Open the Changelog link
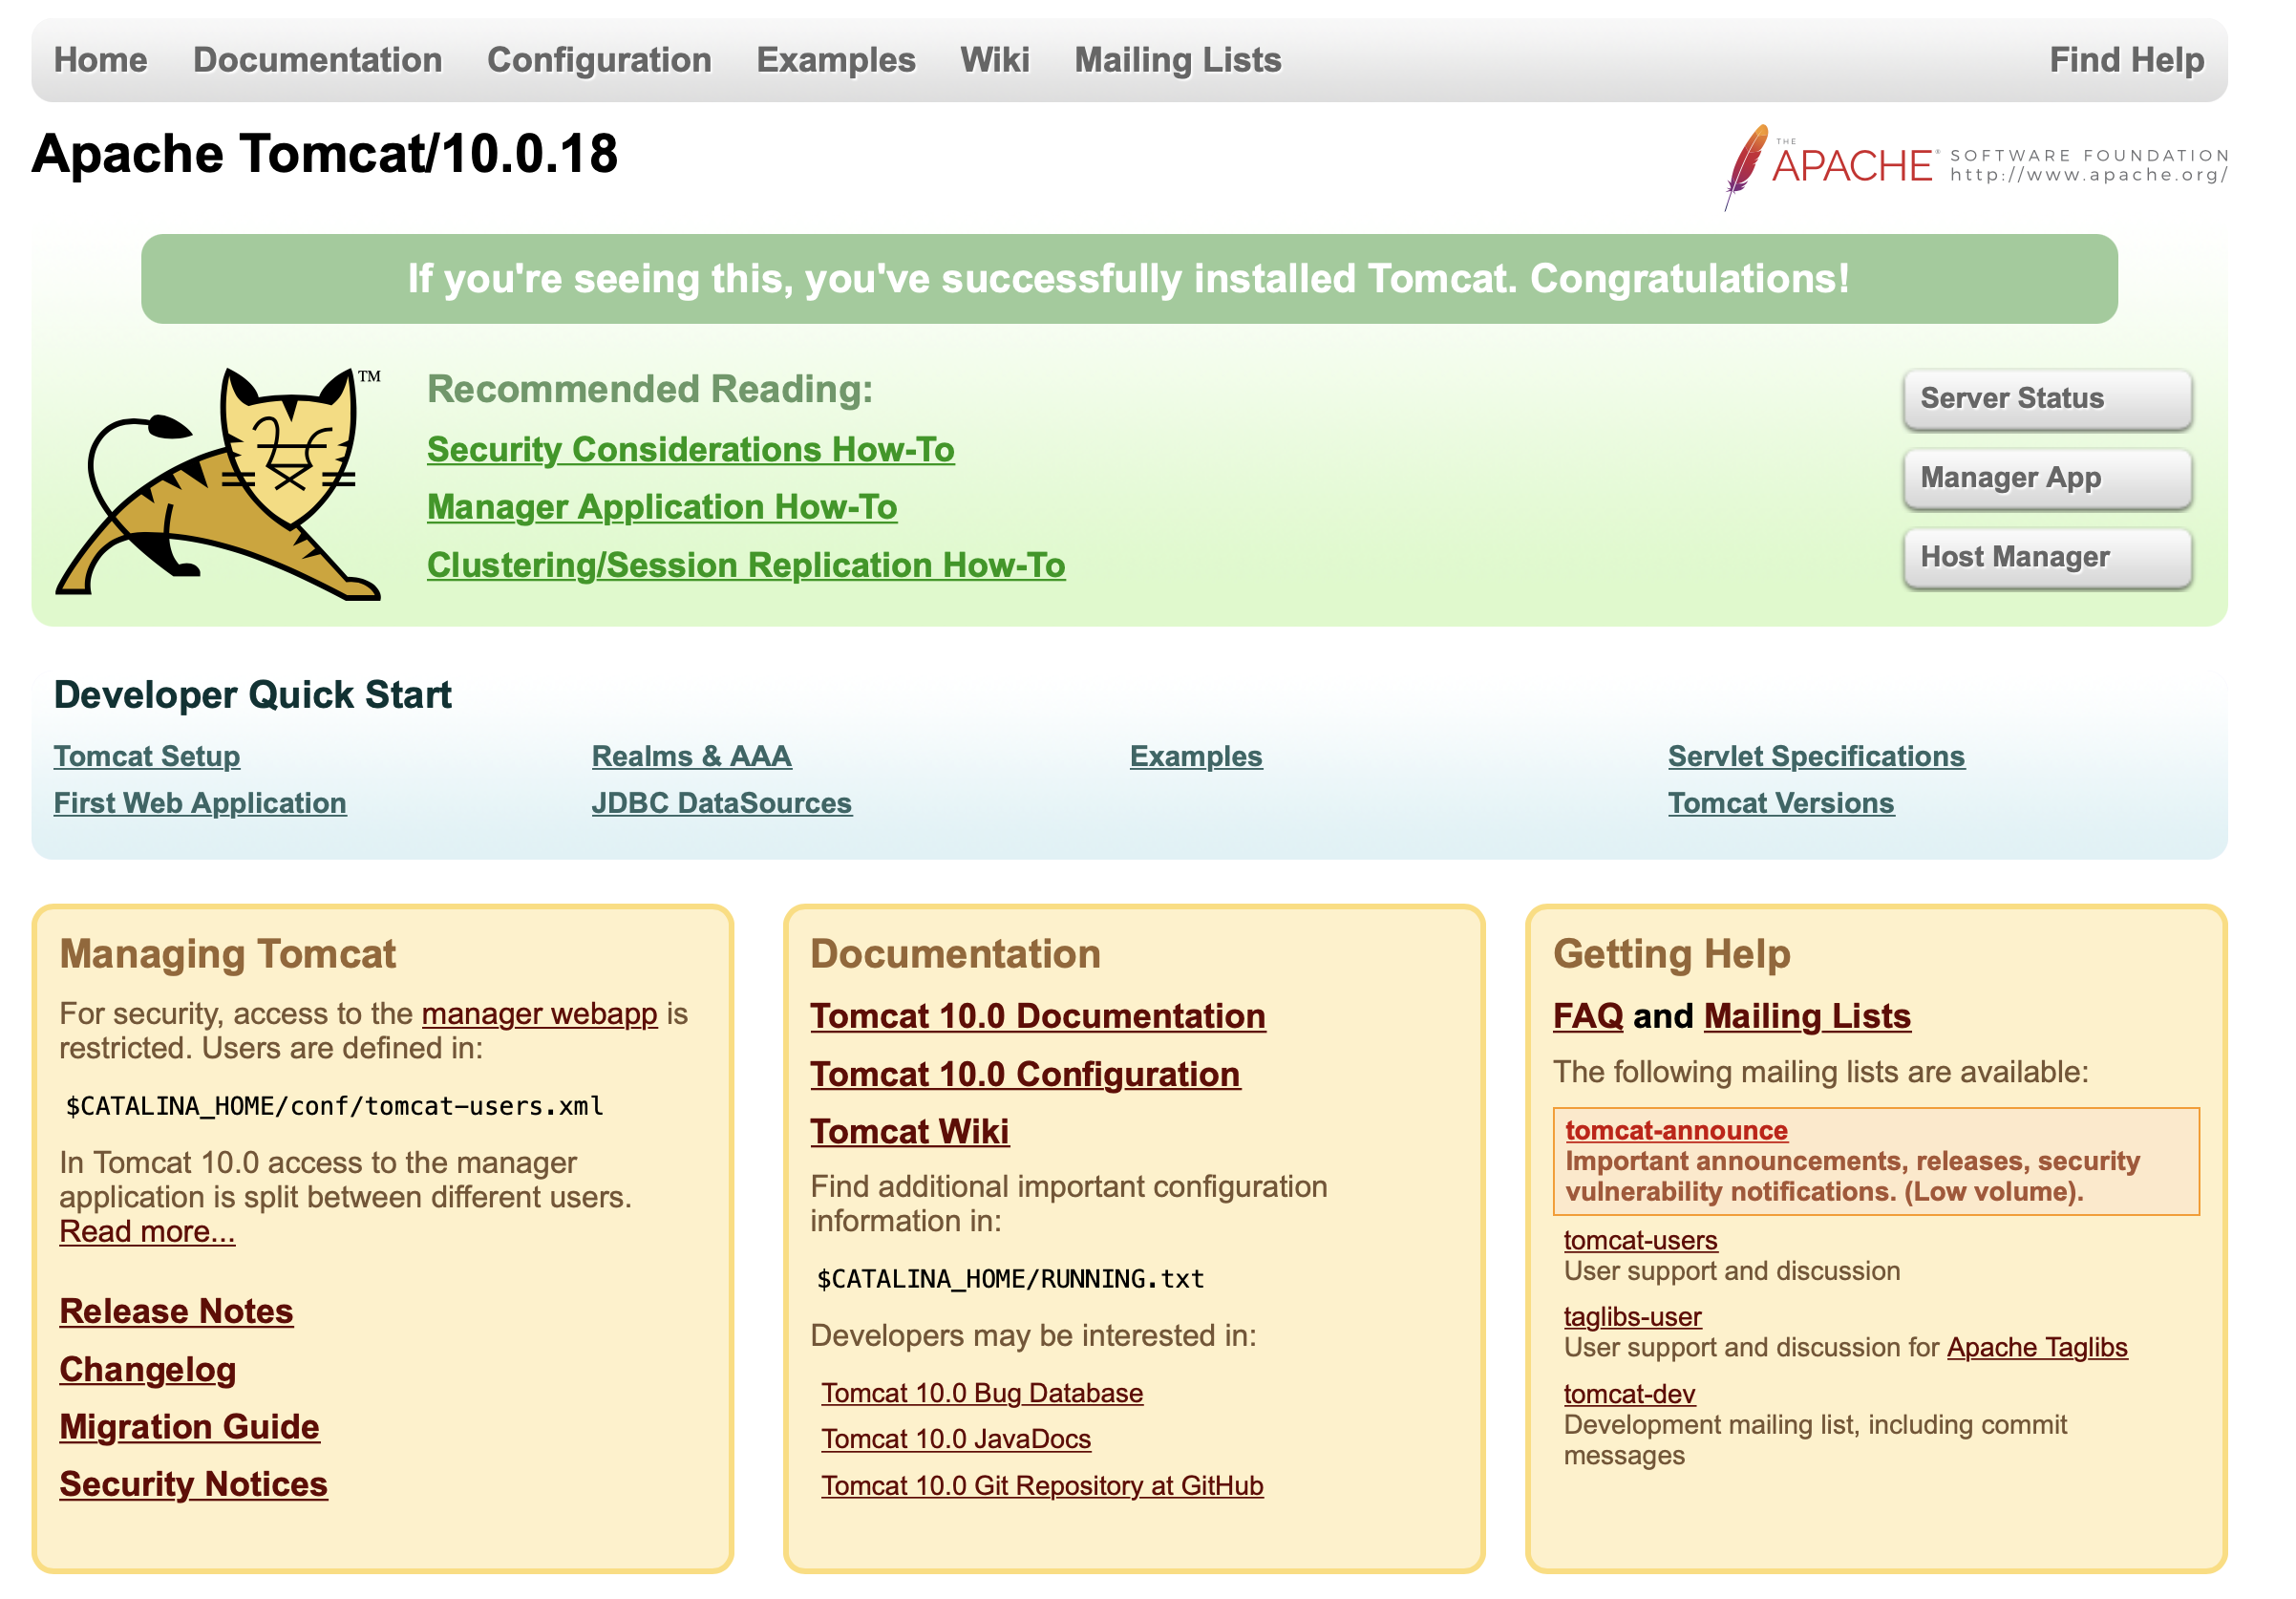 148,1369
